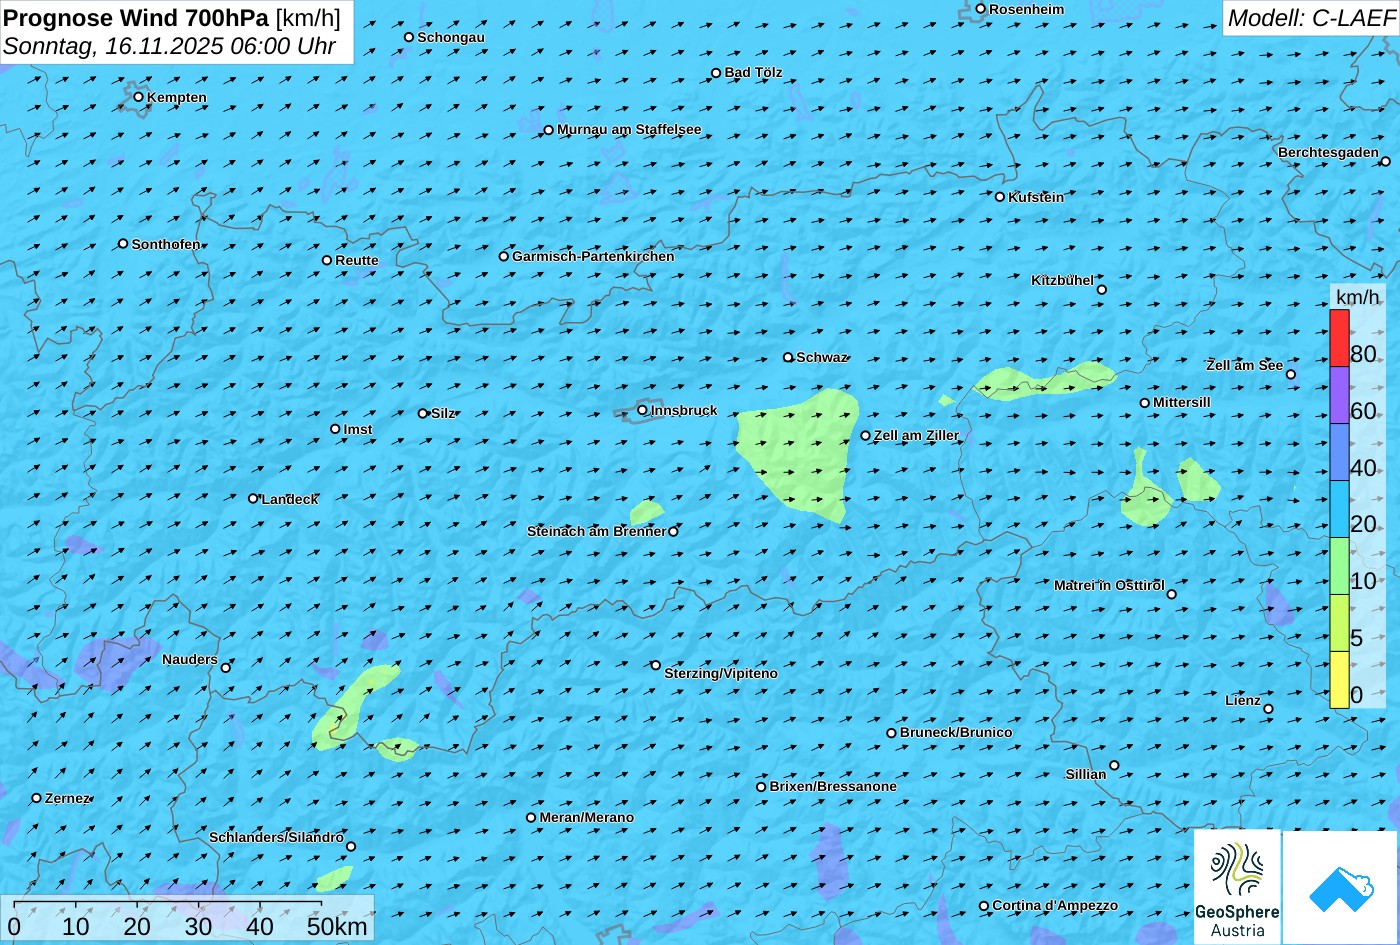Select the red 80 km/h legend swatch
Image resolution: width=1400 pixels, height=945 pixels.
(x=1339, y=338)
